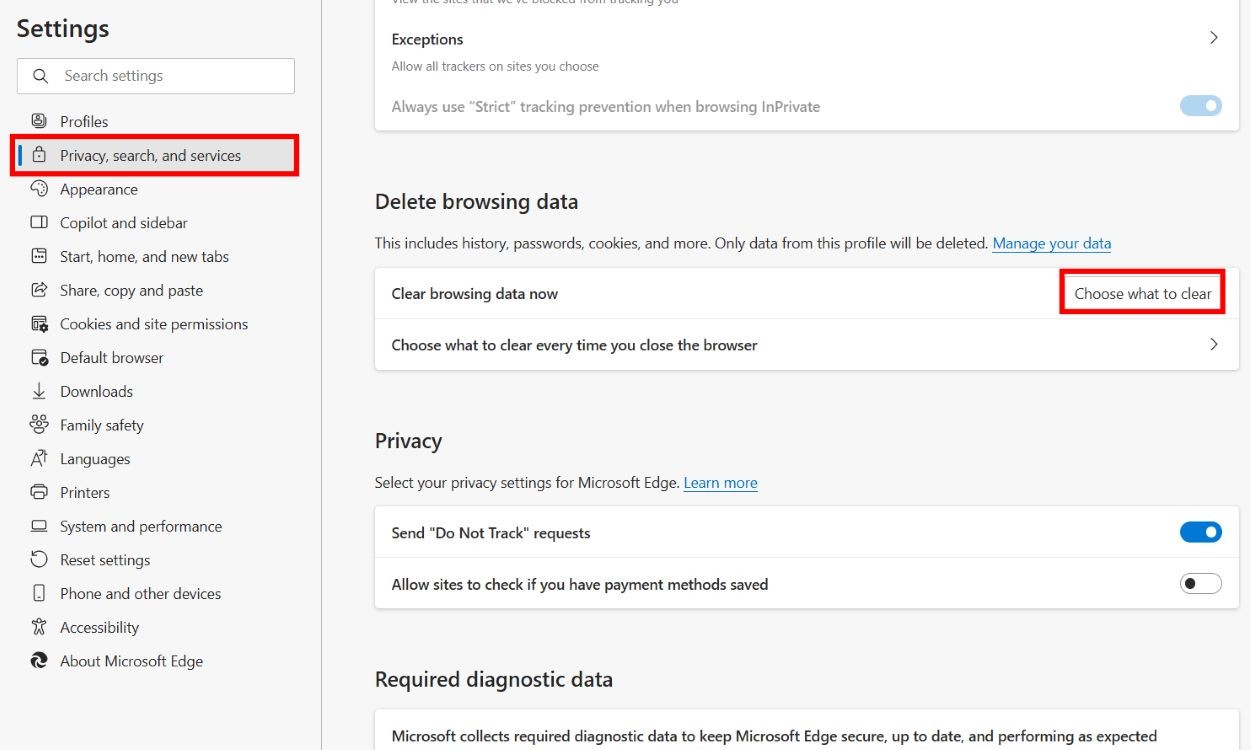Screen dimensions: 1251x750
Task: Click the Copilot and sidebar icon
Action: point(39,222)
